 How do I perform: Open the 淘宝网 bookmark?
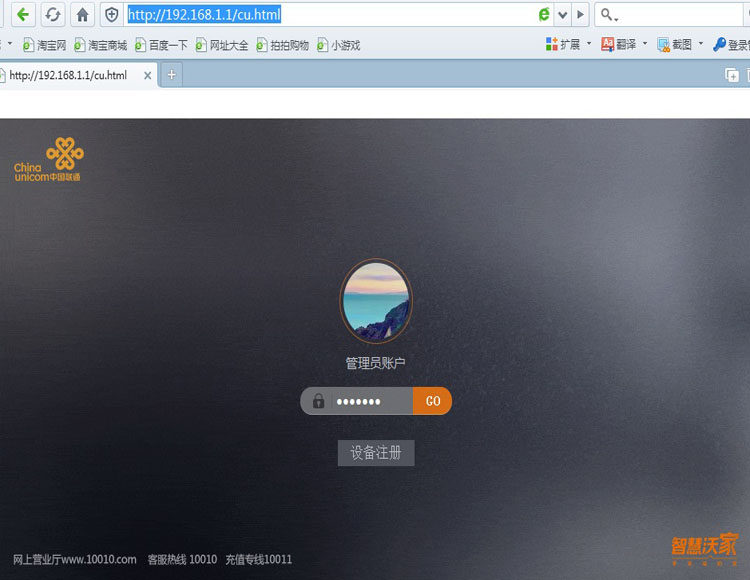click(44, 45)
